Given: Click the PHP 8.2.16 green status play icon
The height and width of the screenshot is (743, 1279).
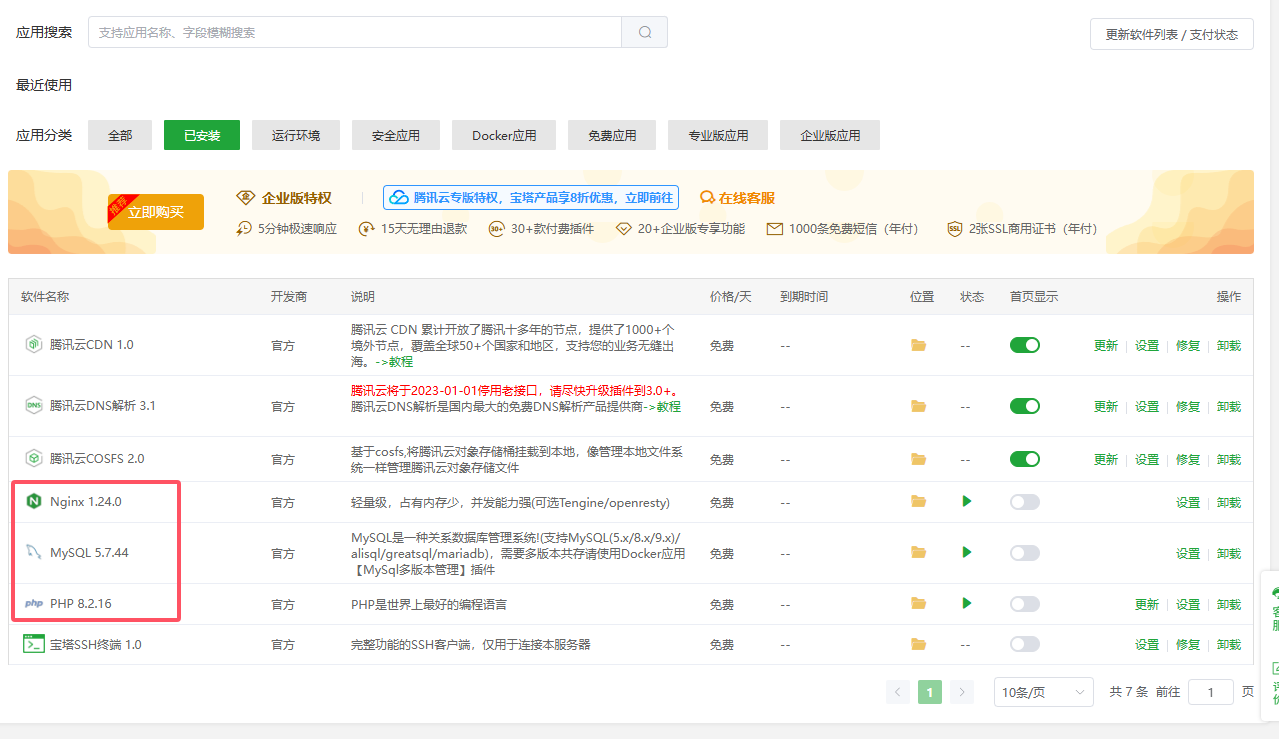Looking at the screenshot, I should (967, 604).
